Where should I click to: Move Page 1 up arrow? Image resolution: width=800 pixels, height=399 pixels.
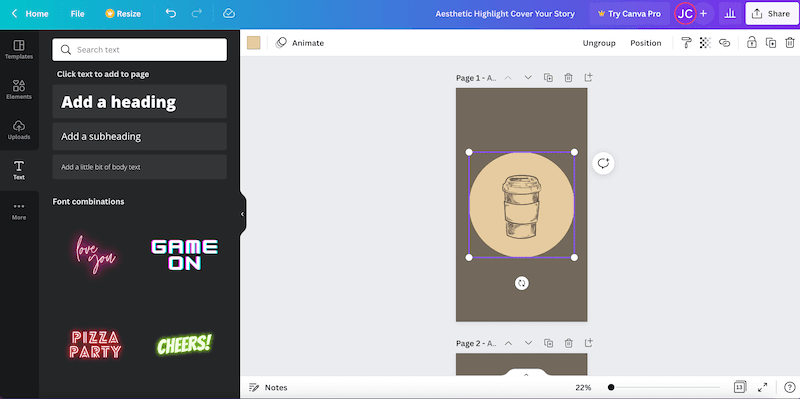click(x=508, y=78)
